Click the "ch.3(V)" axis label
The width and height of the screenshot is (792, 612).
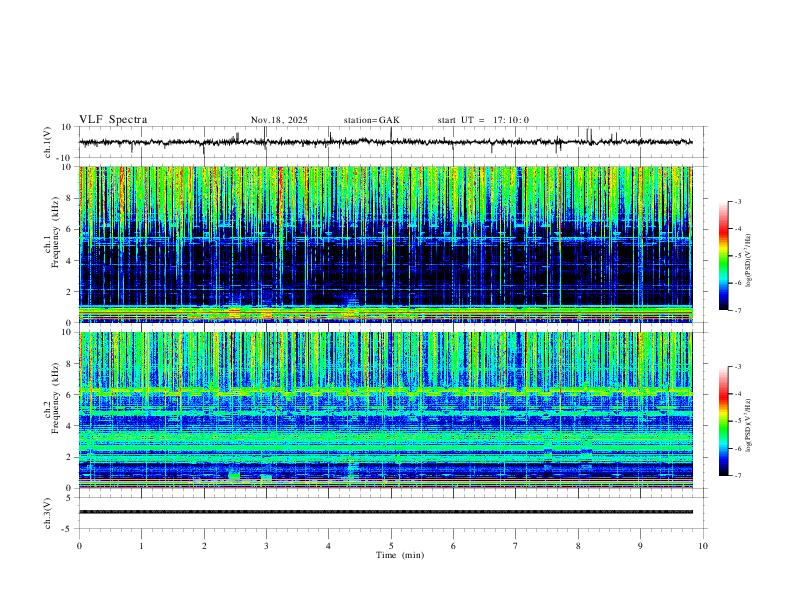coord(48,513)
